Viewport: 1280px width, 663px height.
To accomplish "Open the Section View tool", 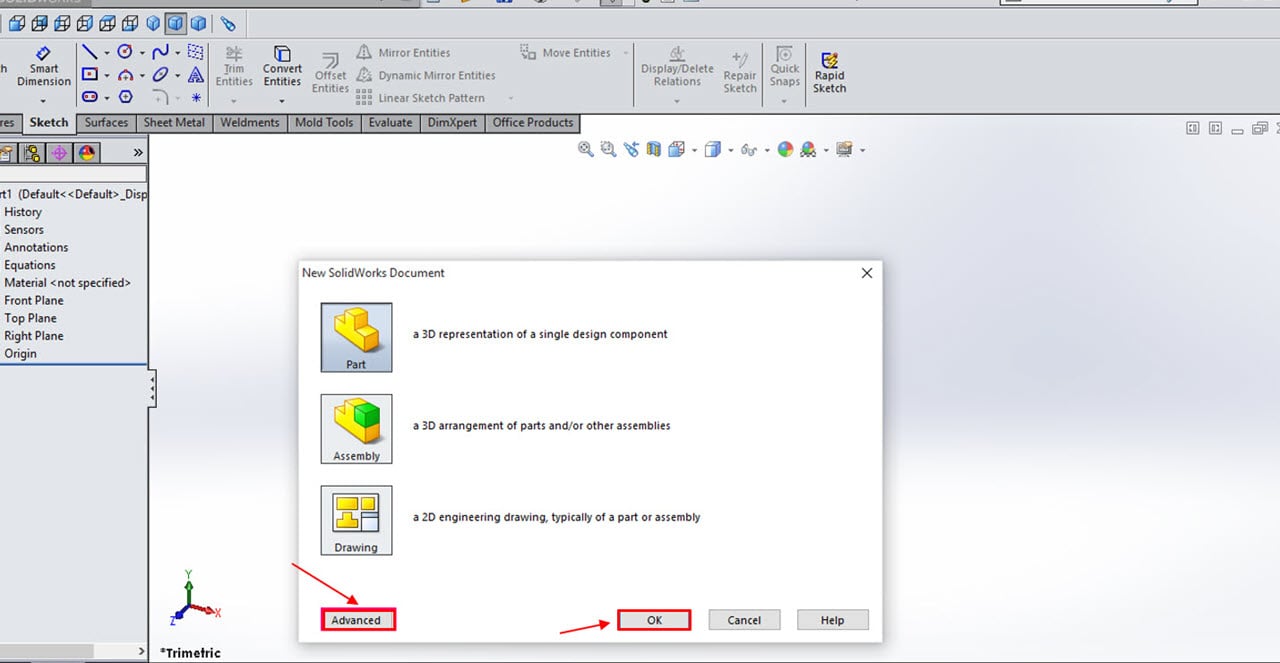I will pos(652,149).
